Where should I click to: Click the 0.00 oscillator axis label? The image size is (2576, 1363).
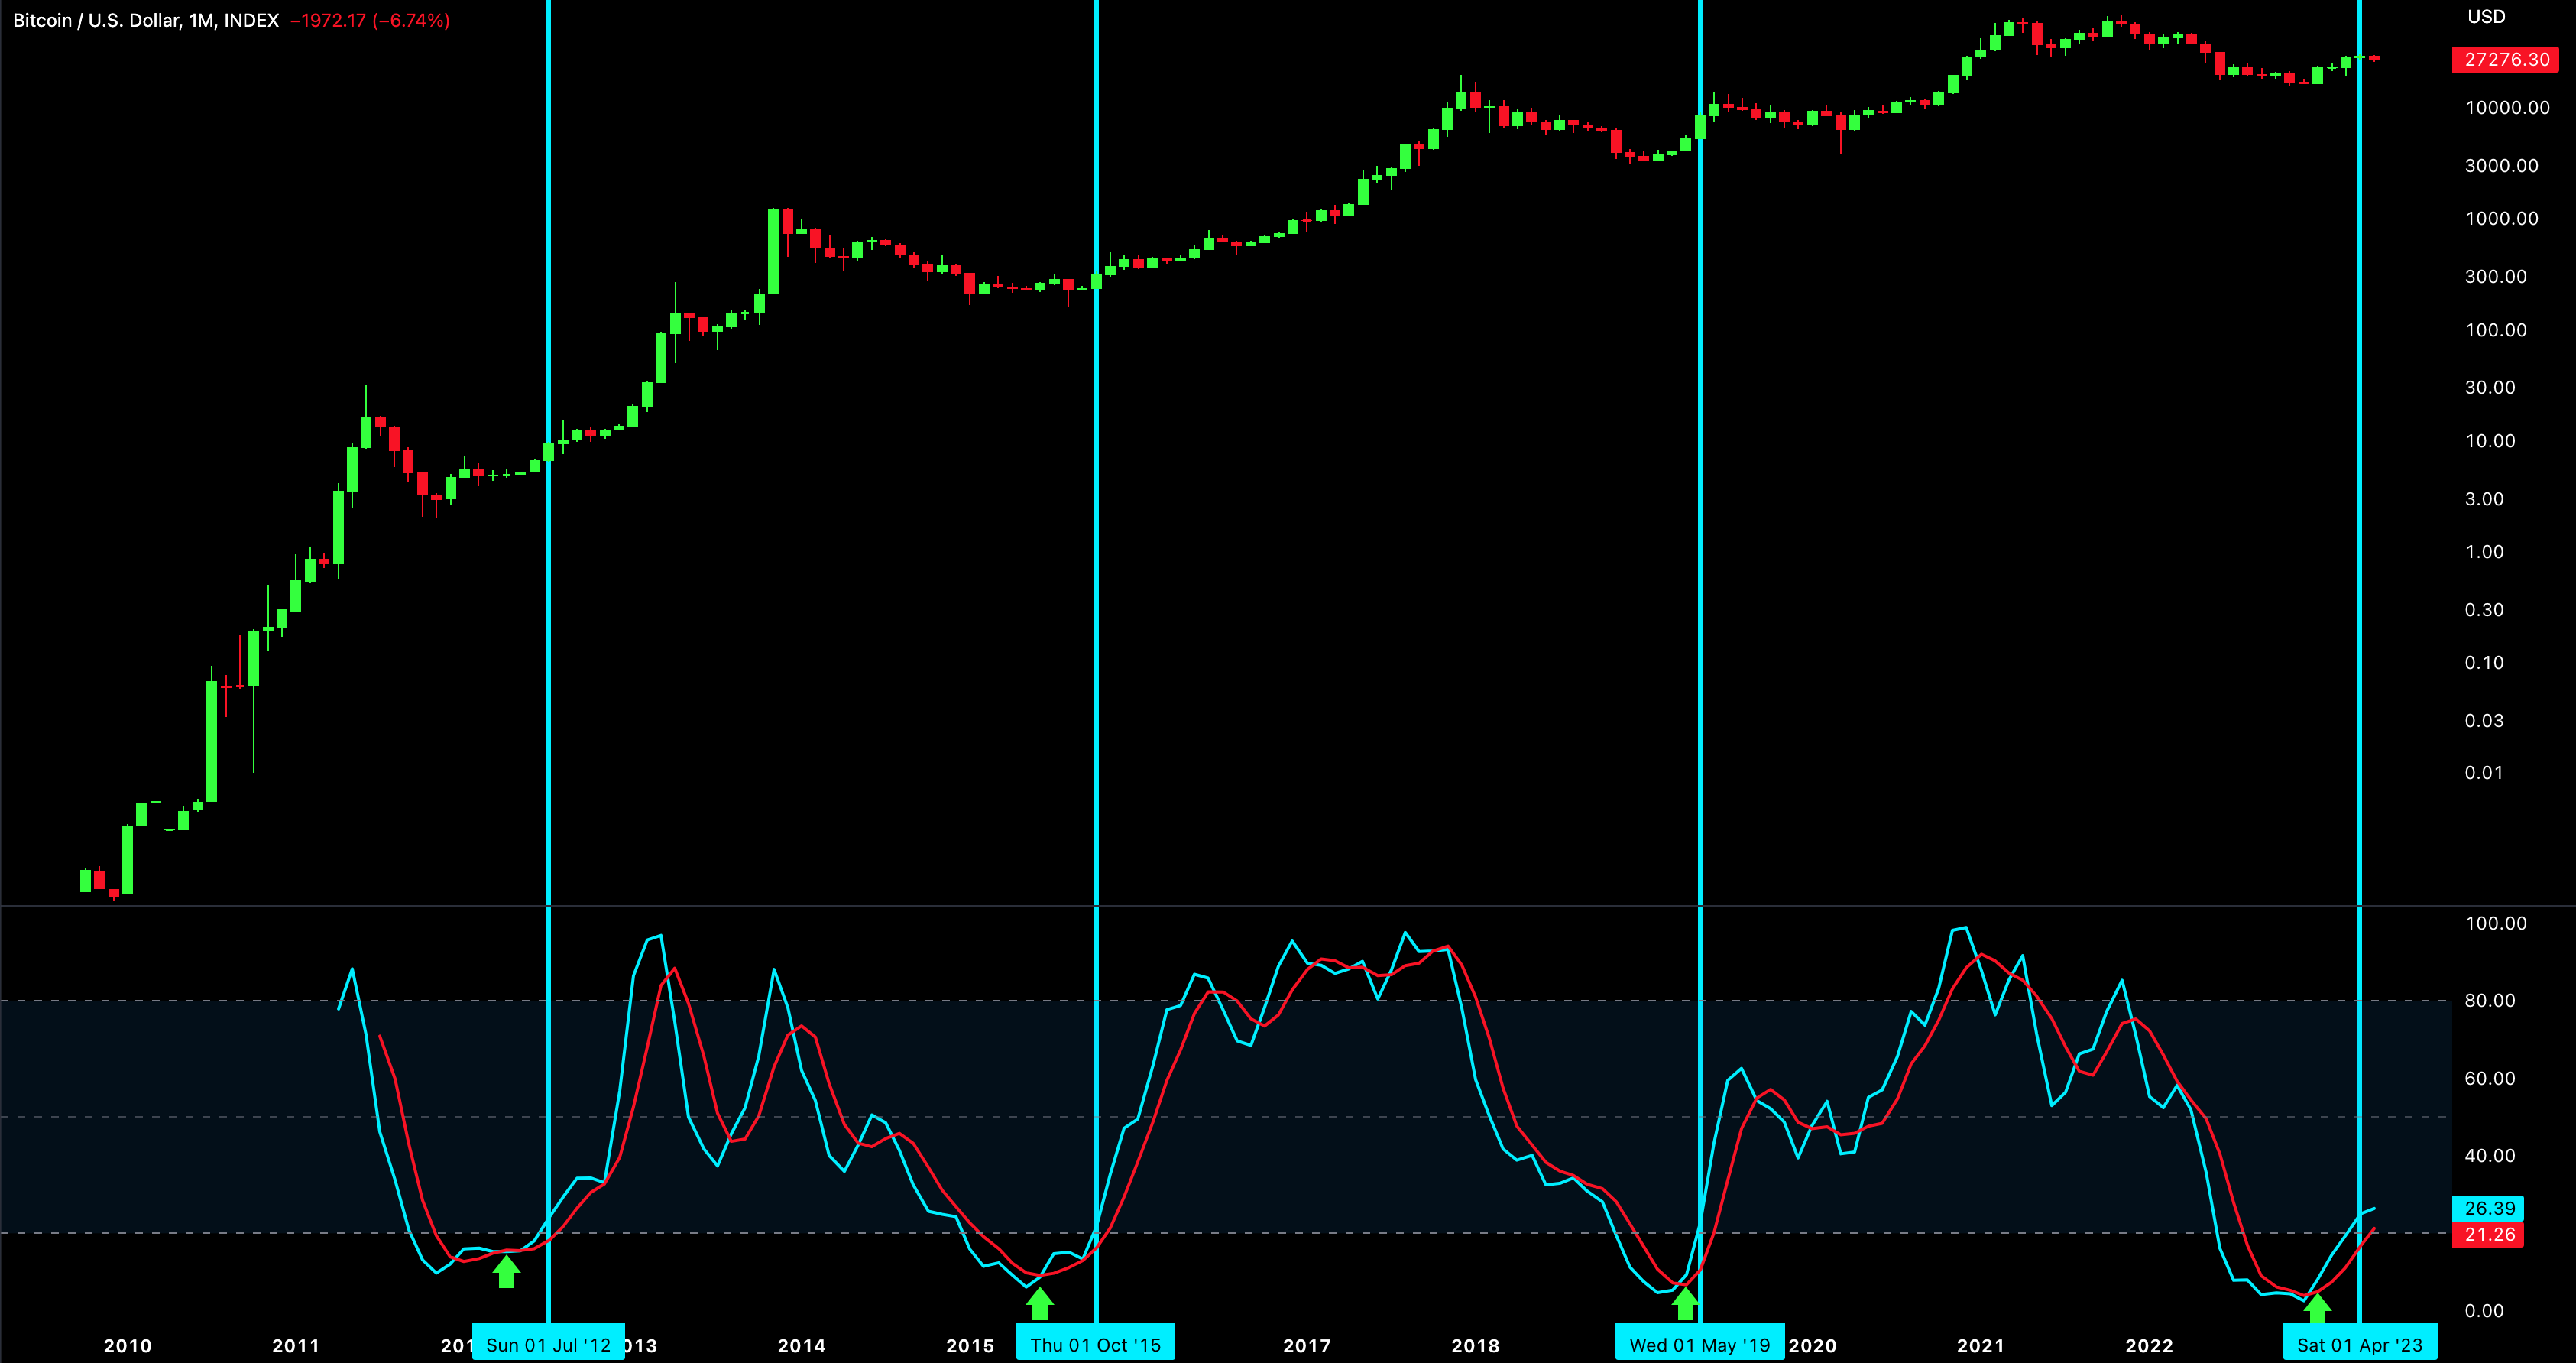[2484, 1311]
